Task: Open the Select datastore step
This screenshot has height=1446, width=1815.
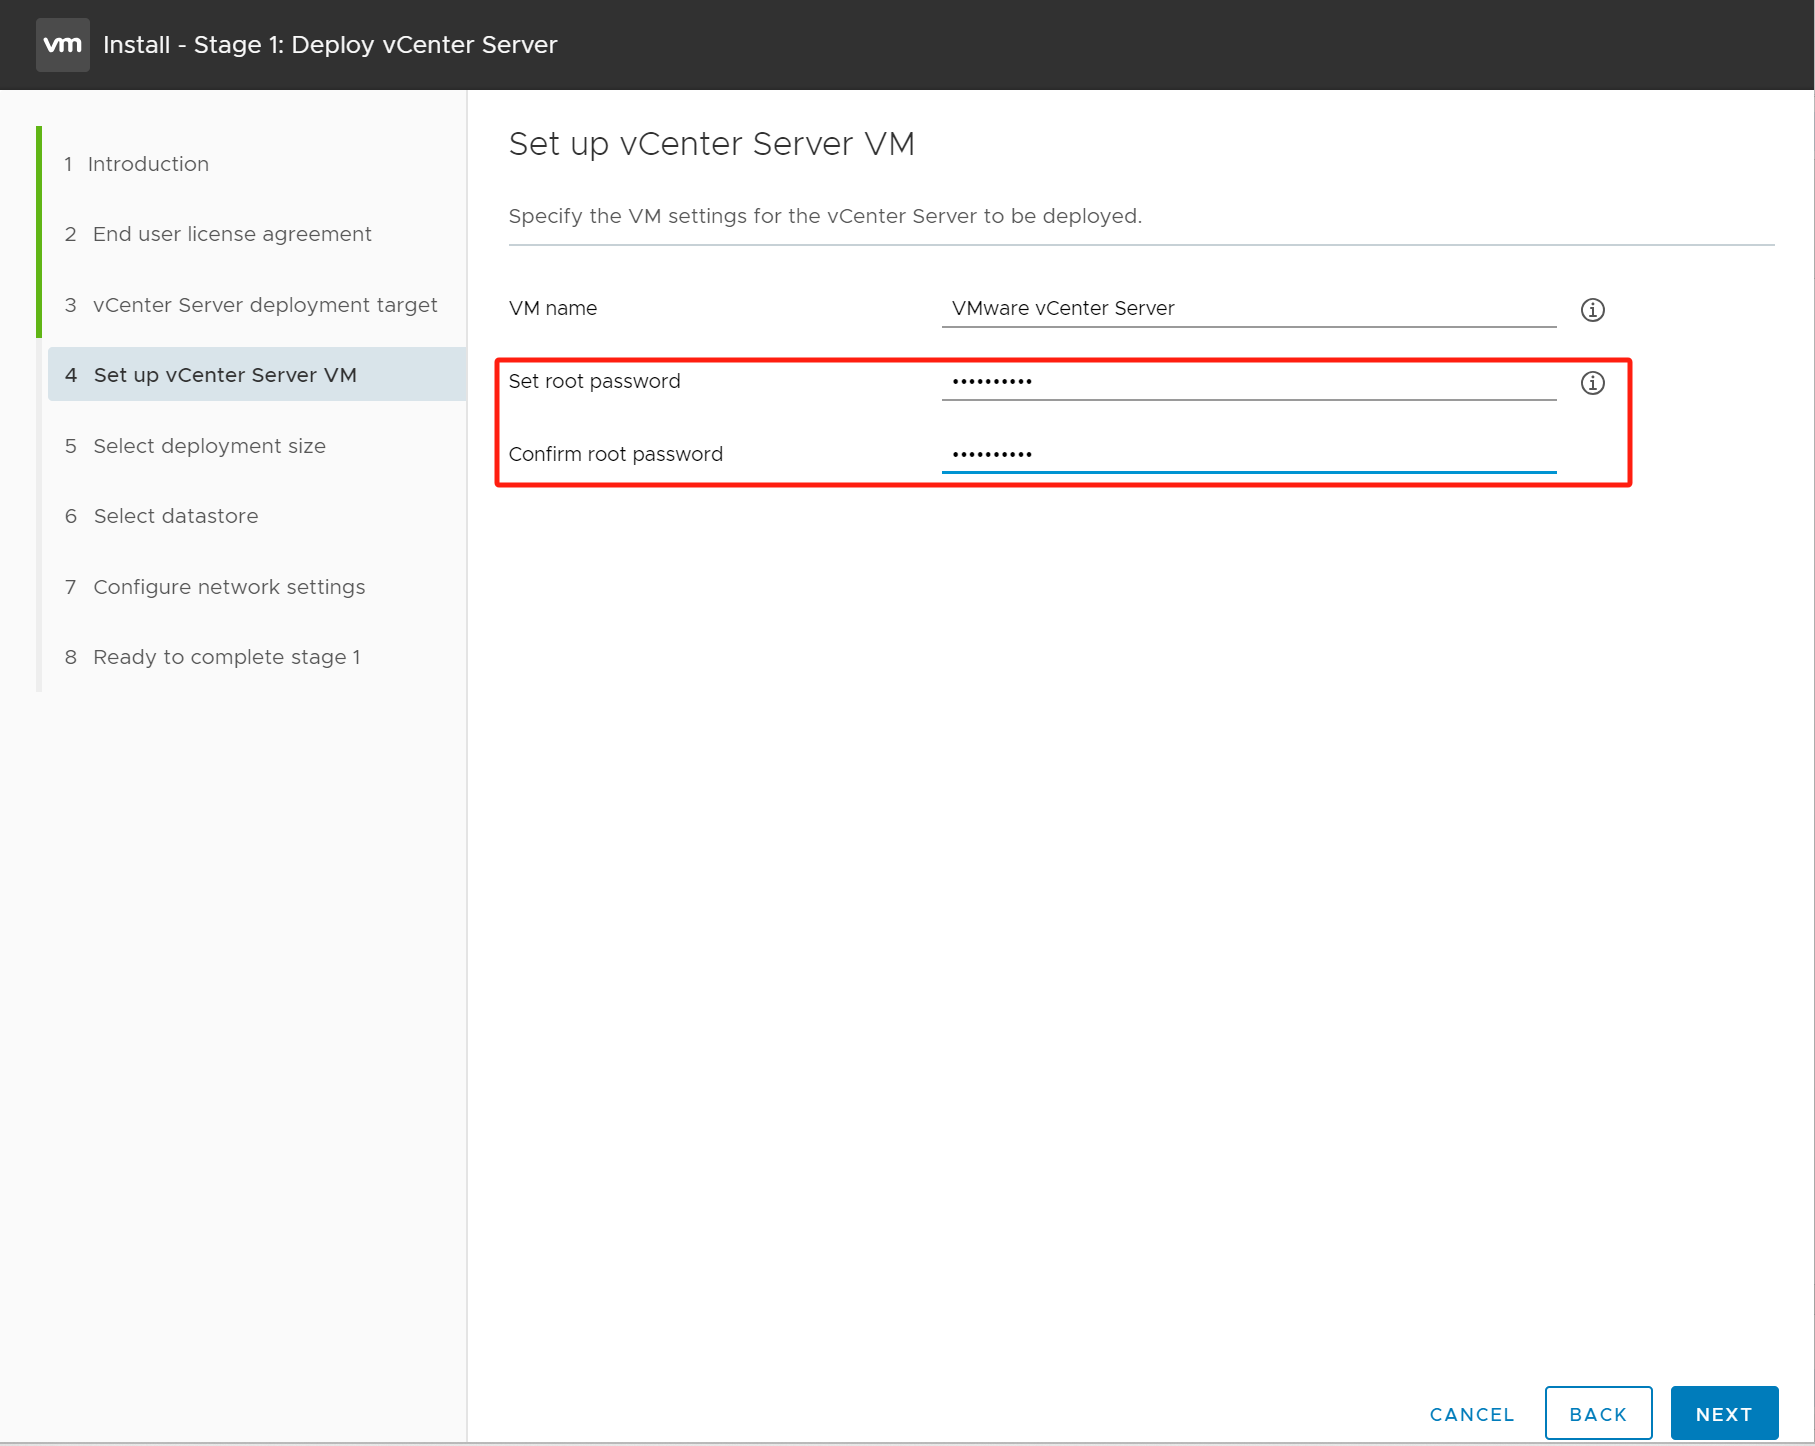Action: [x=175, y=516]
